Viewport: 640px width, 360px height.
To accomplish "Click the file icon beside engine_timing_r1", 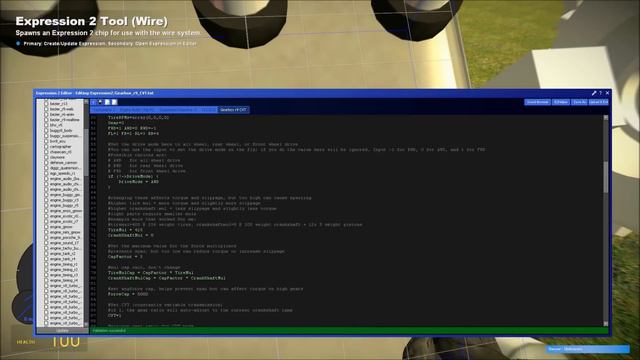I will point(46,264).
